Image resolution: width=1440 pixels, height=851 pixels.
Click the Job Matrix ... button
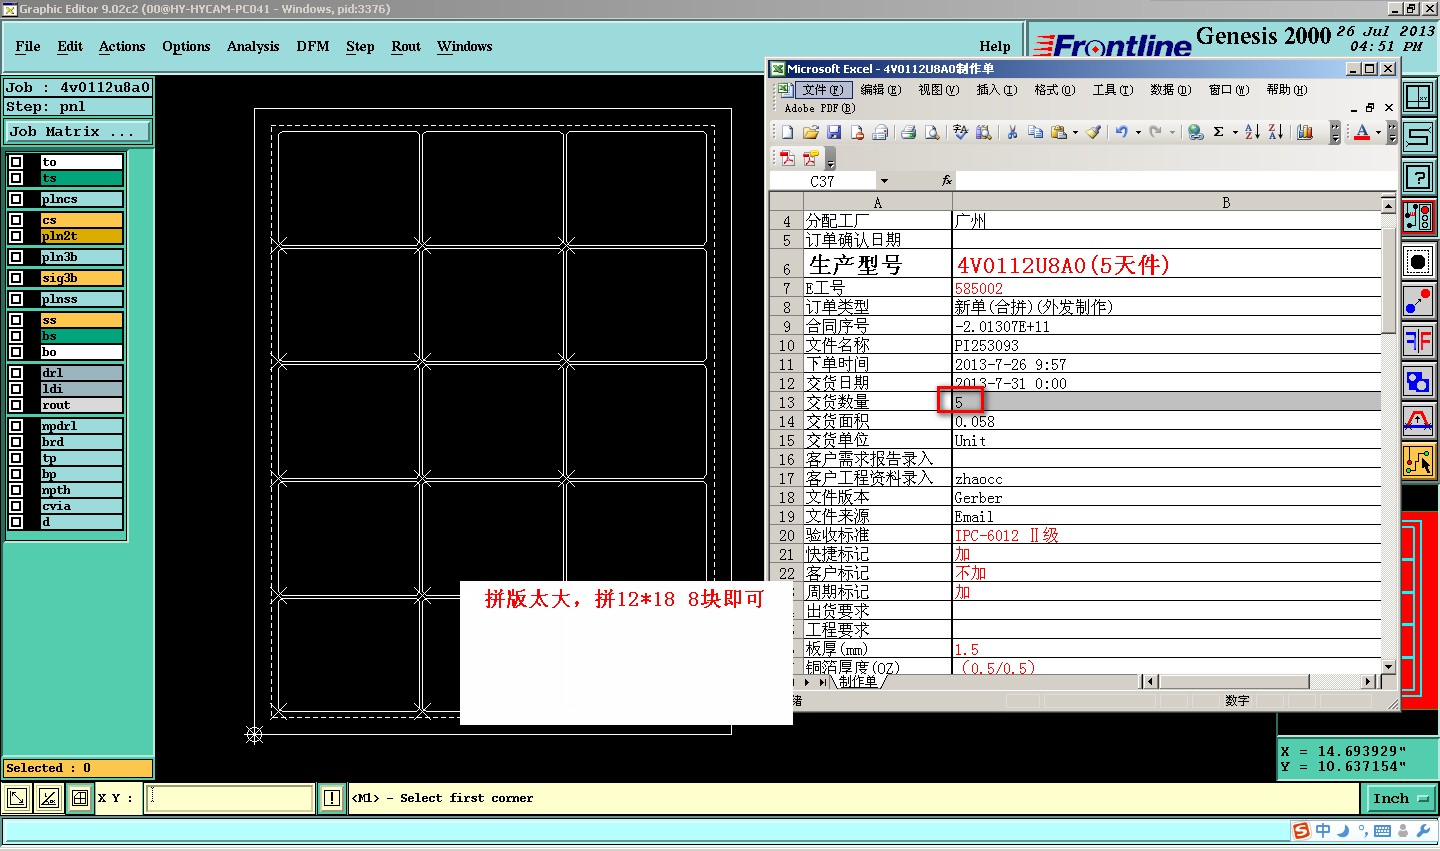[x=78, y=131]
